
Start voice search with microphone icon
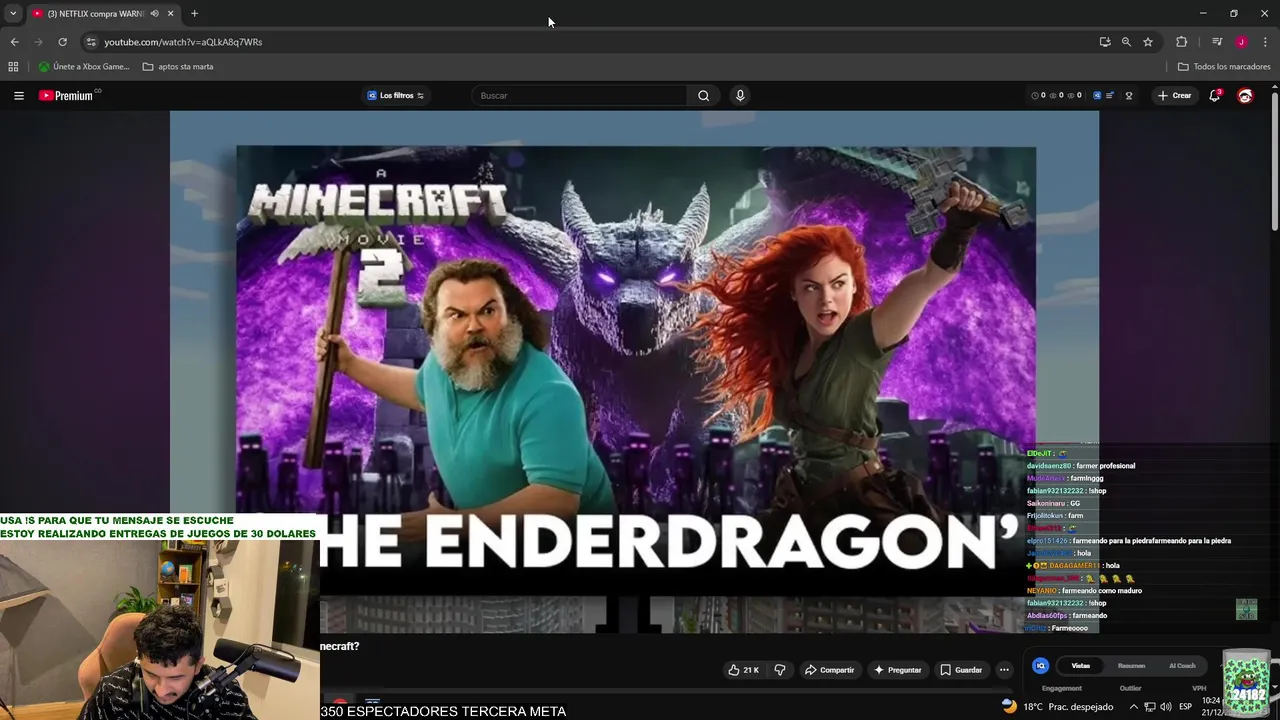tap(740, 96)
